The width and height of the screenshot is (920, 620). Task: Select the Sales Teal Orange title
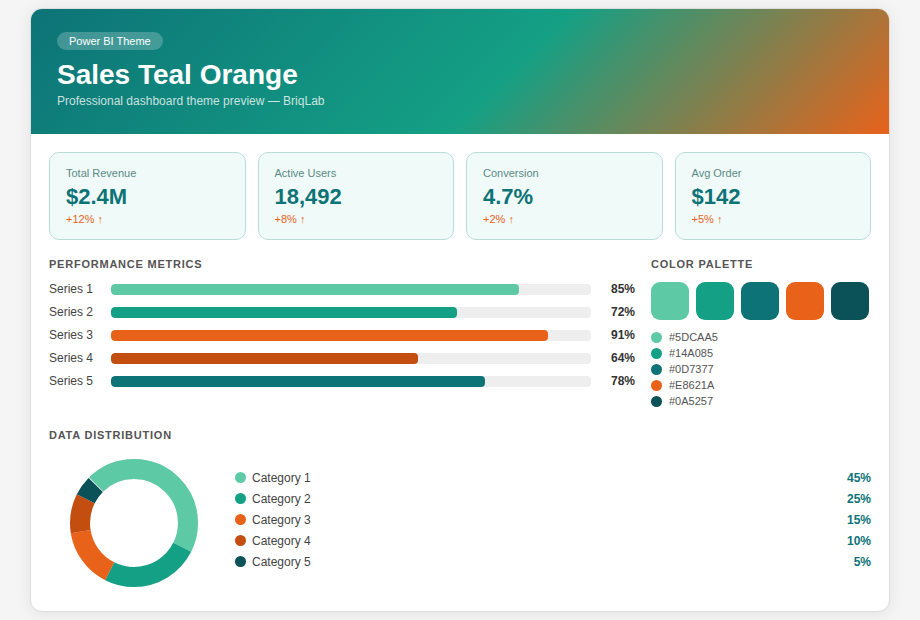[177, 75]
